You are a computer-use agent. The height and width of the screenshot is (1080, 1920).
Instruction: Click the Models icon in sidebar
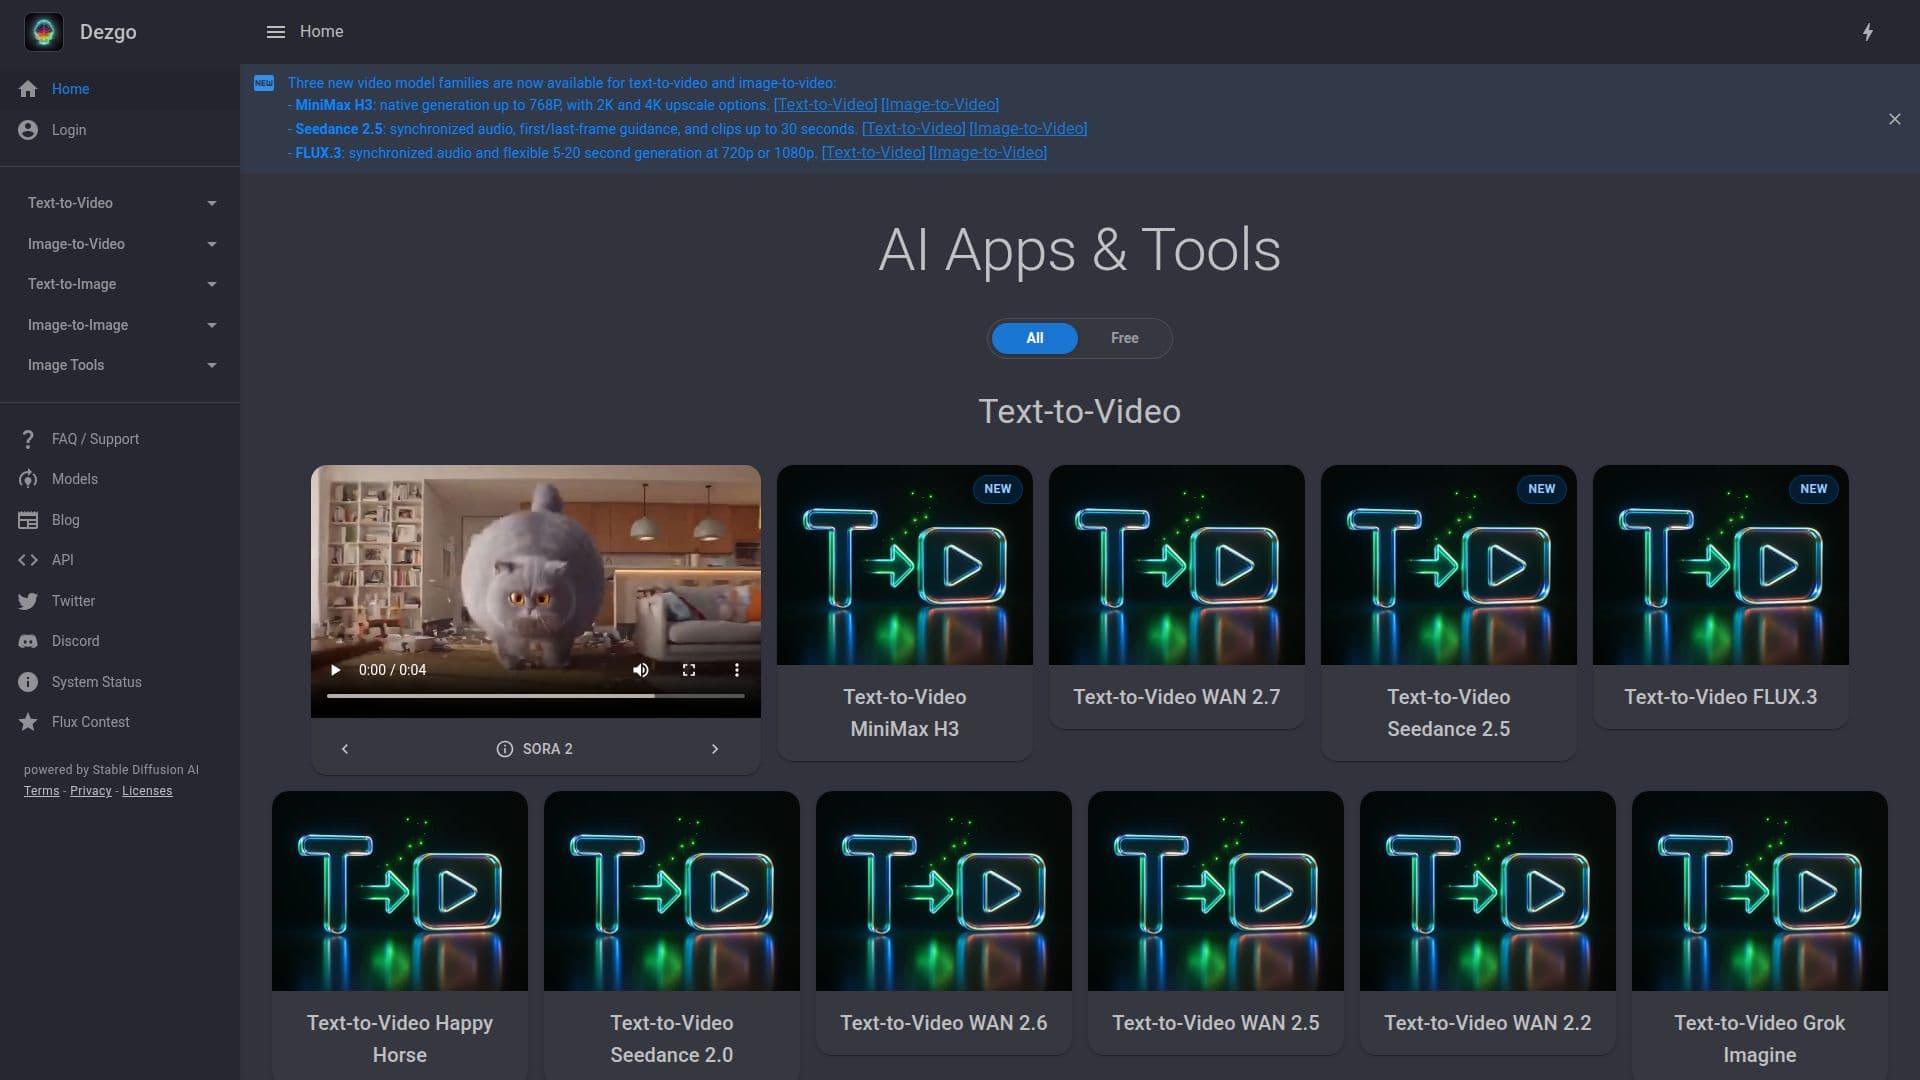[x=28, y=479]
